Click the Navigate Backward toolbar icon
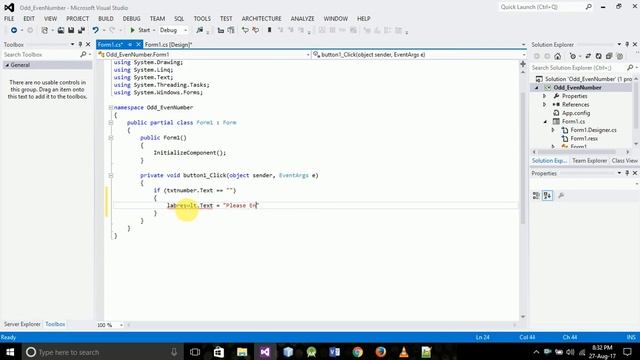The height and width of the screenshot is (360, 640). pyautogui.click(x=13, y=30)
